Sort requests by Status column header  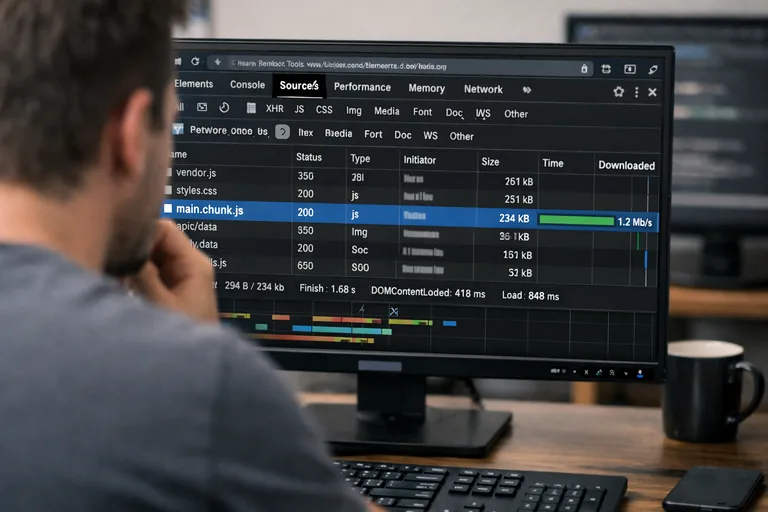(x=309, y=157)
